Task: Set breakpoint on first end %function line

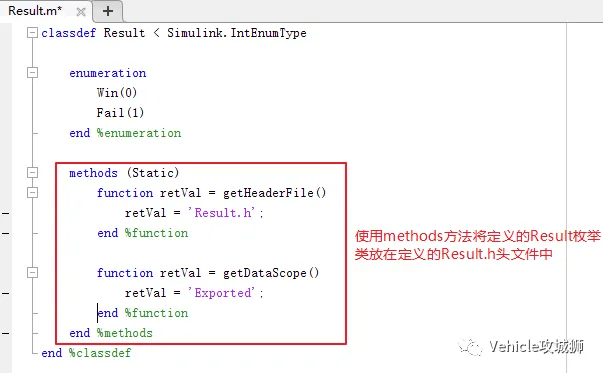Action: pyautogui.click(x=5, y=233)
